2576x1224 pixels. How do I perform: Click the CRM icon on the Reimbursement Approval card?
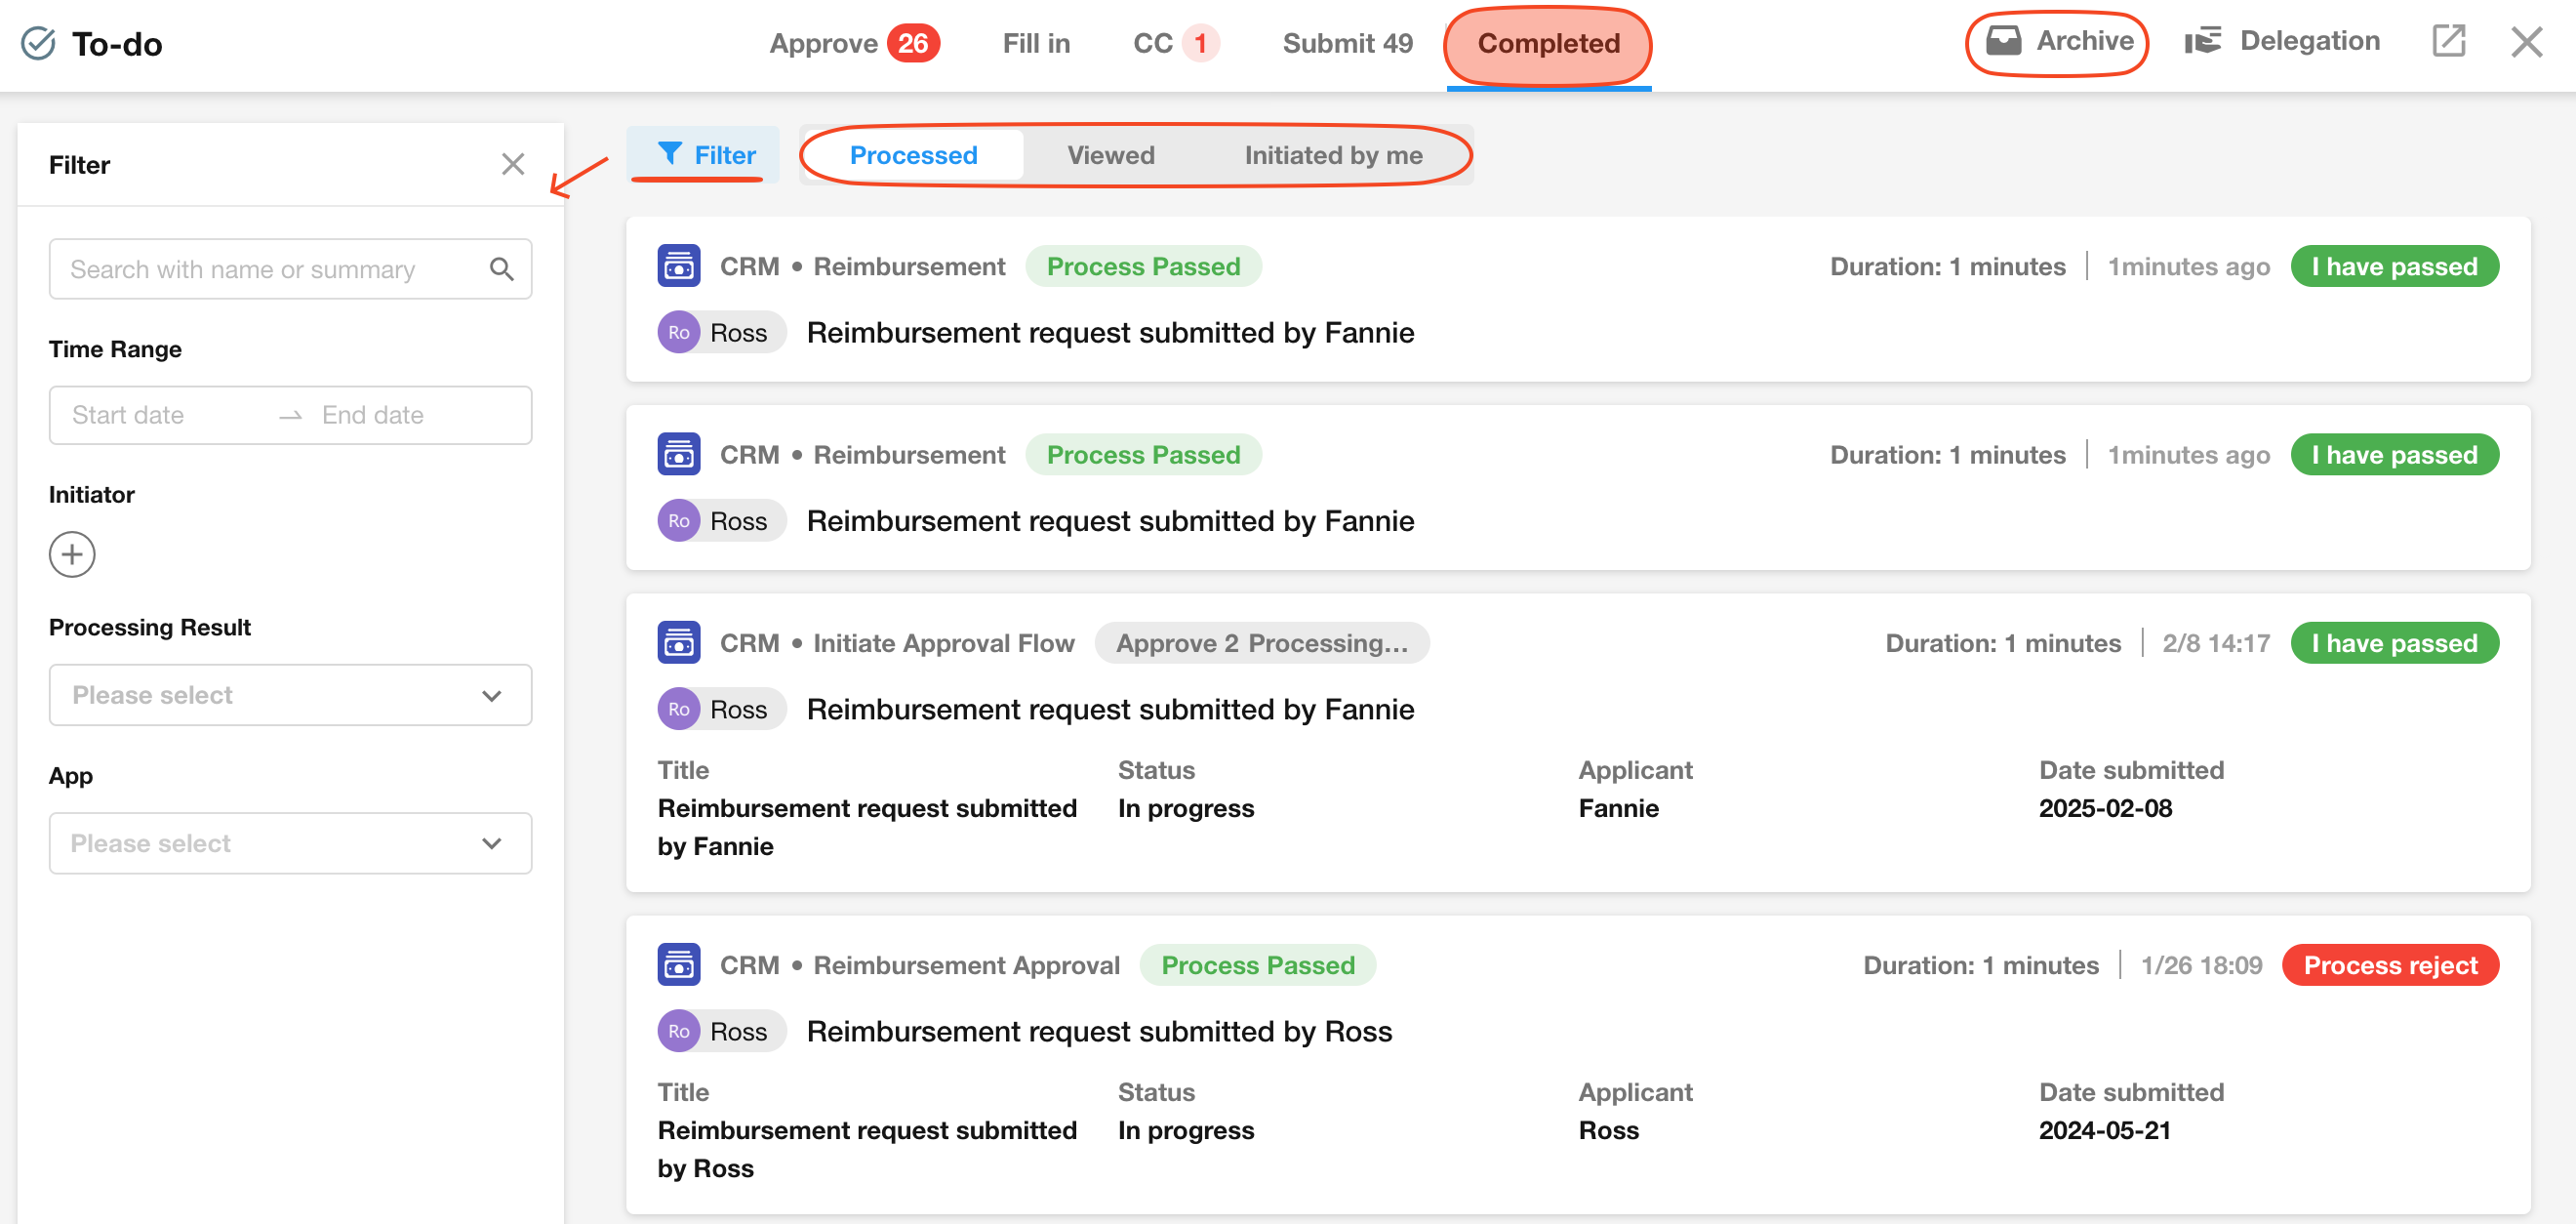pos(679,964)
